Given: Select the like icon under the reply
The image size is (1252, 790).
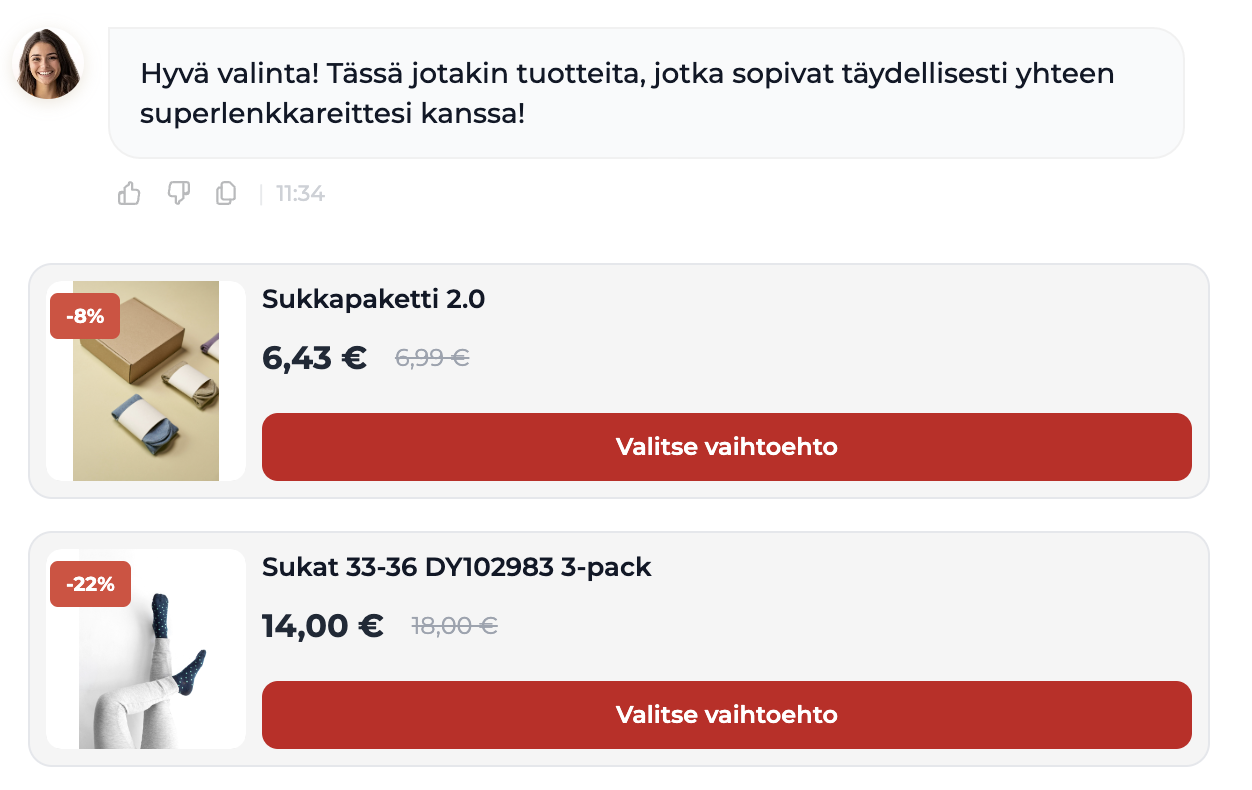Looking at the screenshot, I should (129, 194).
